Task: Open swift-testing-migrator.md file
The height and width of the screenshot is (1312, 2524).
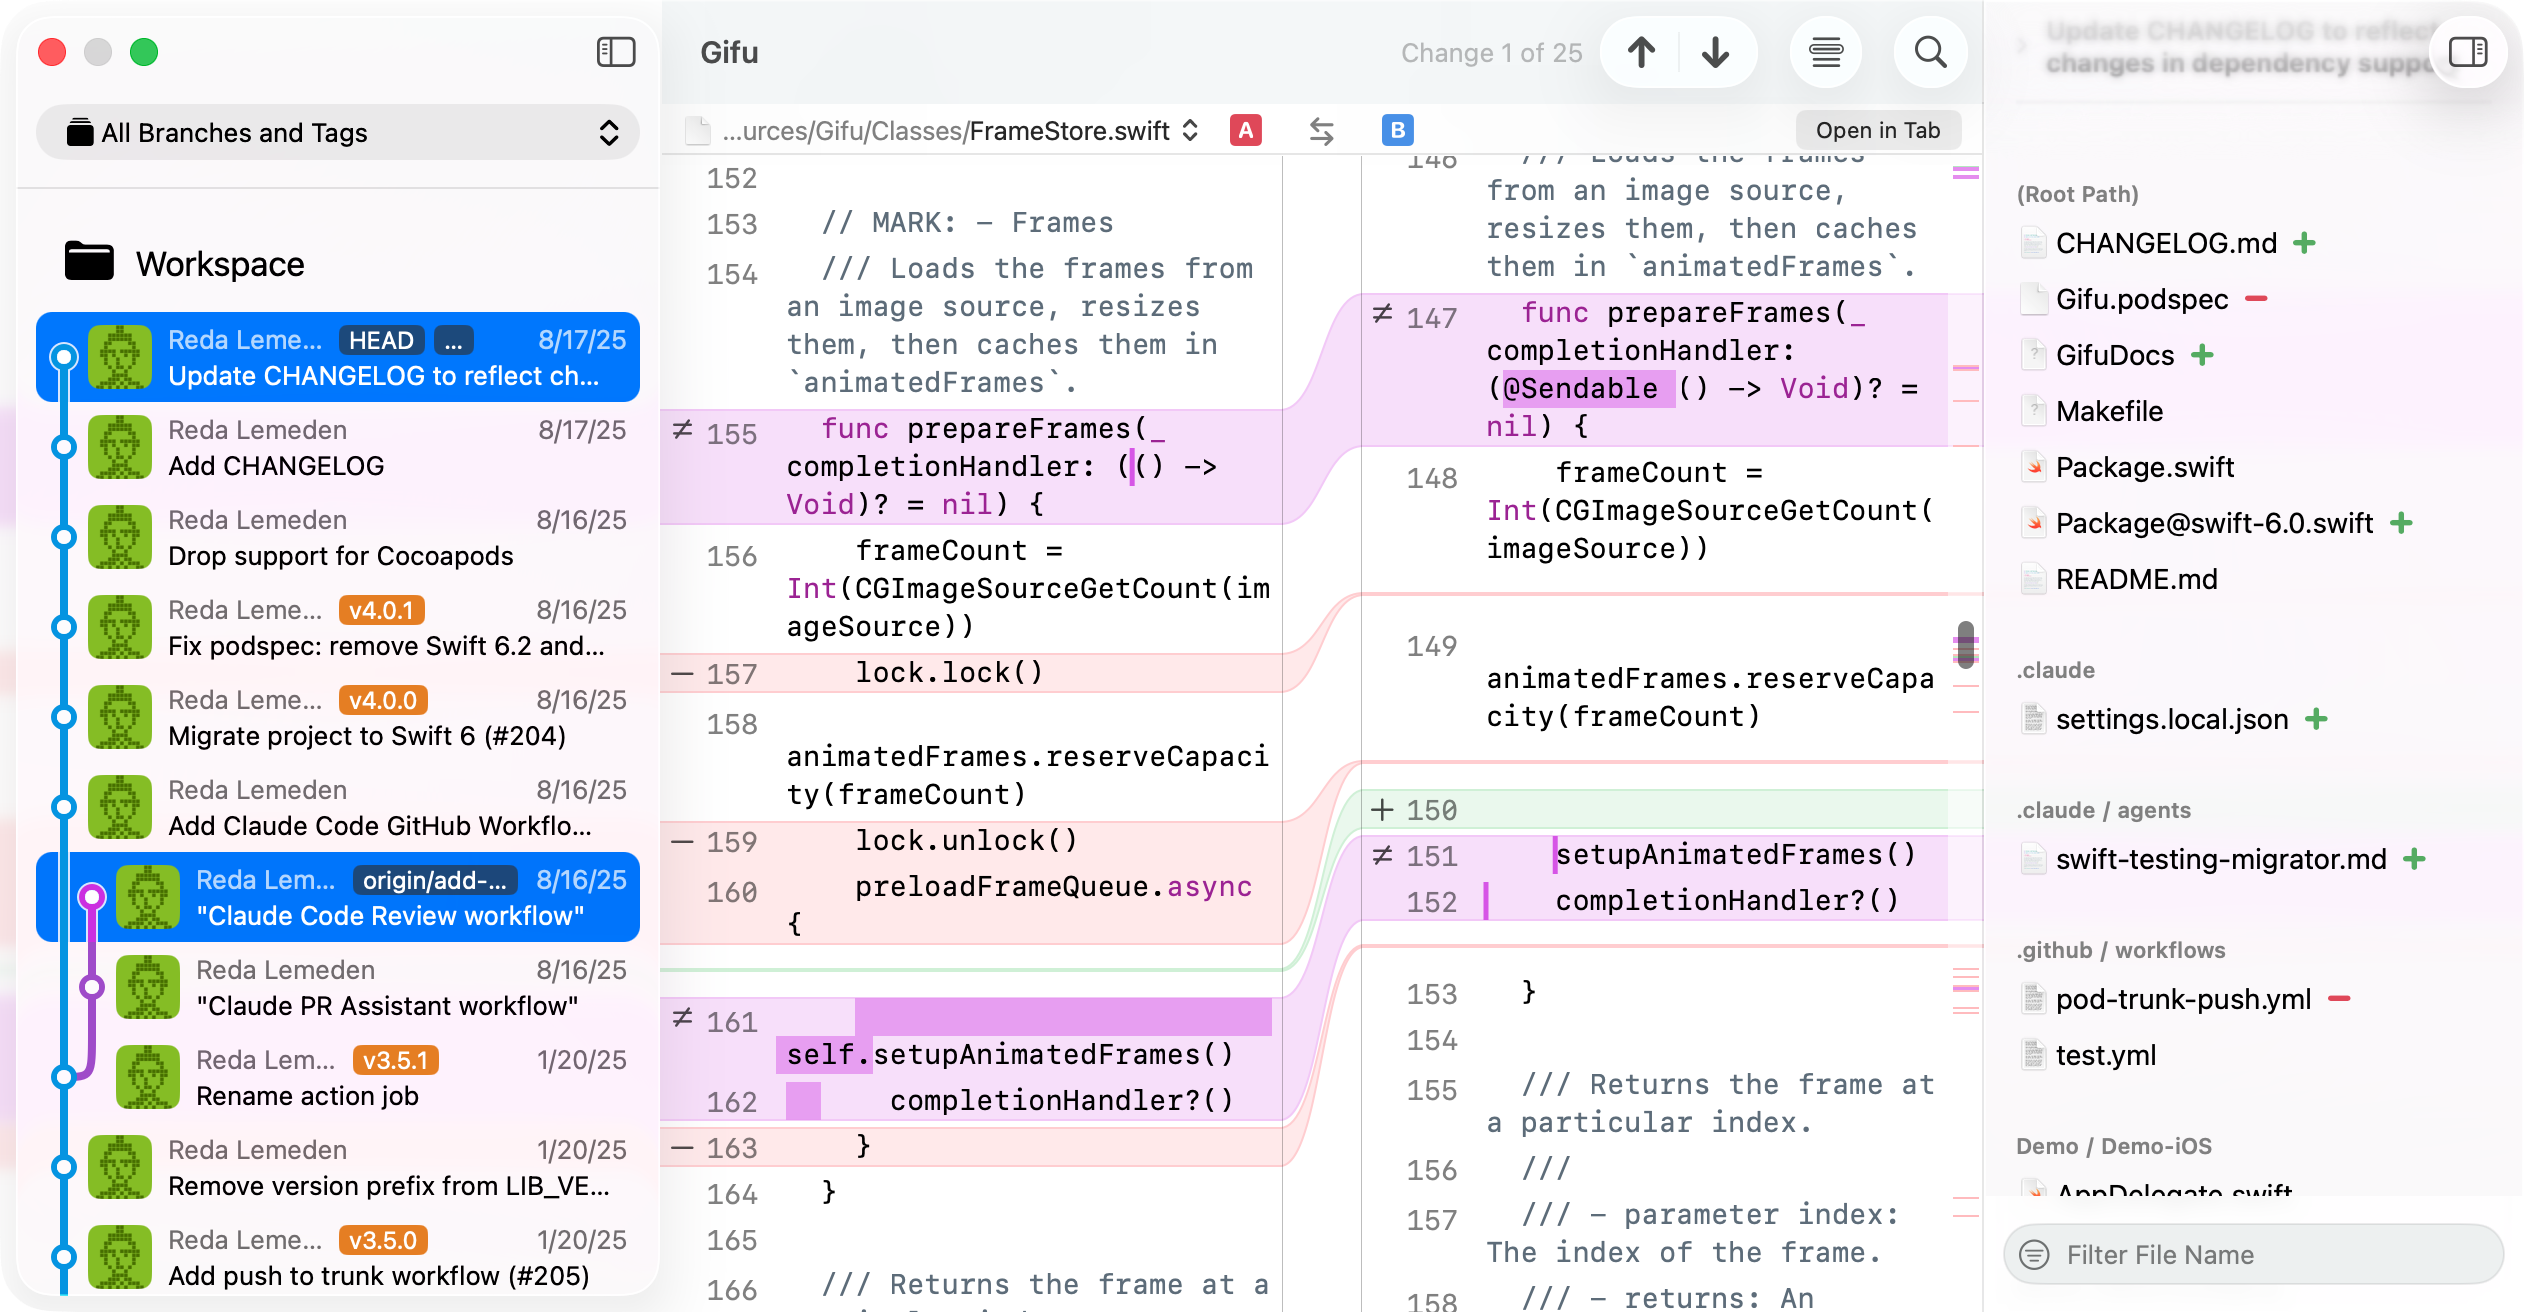Action: point(2221,859)
